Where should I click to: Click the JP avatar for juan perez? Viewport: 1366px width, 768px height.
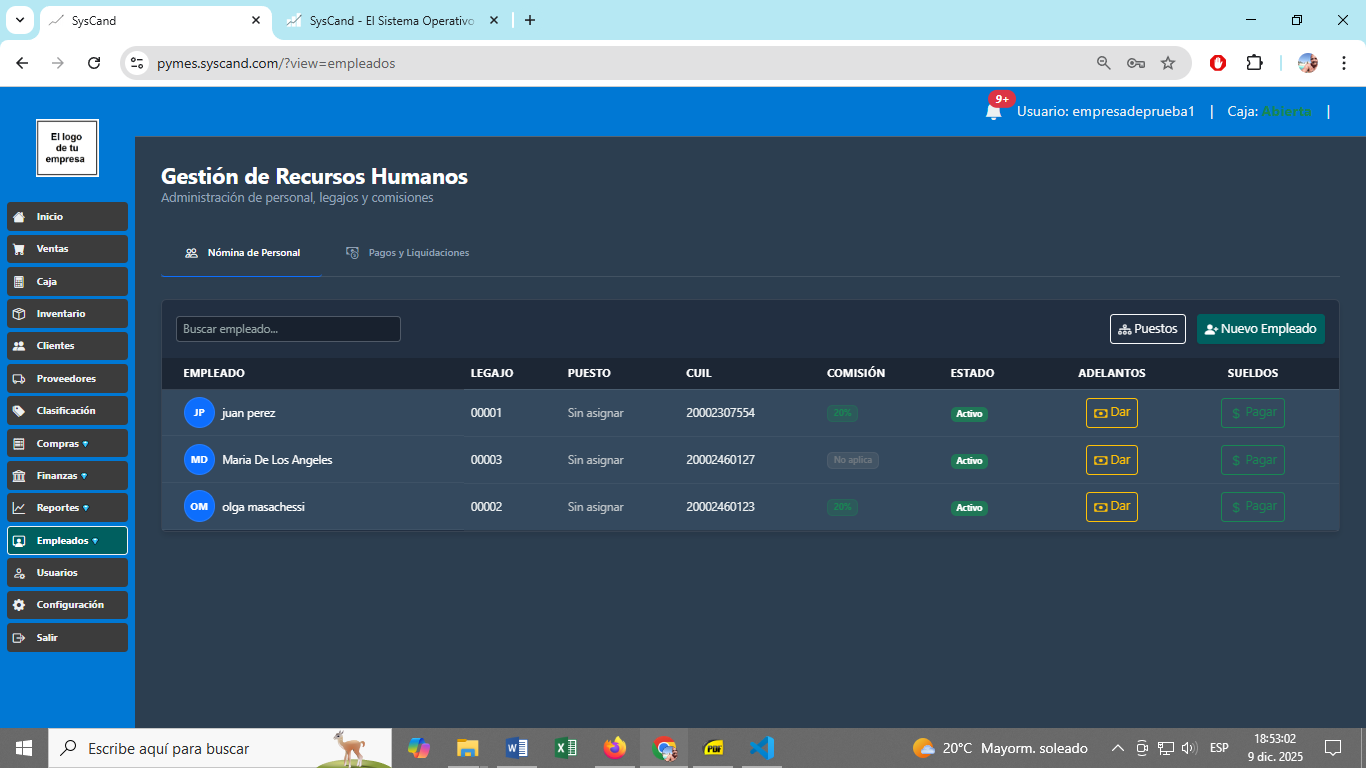click(199, 413)
